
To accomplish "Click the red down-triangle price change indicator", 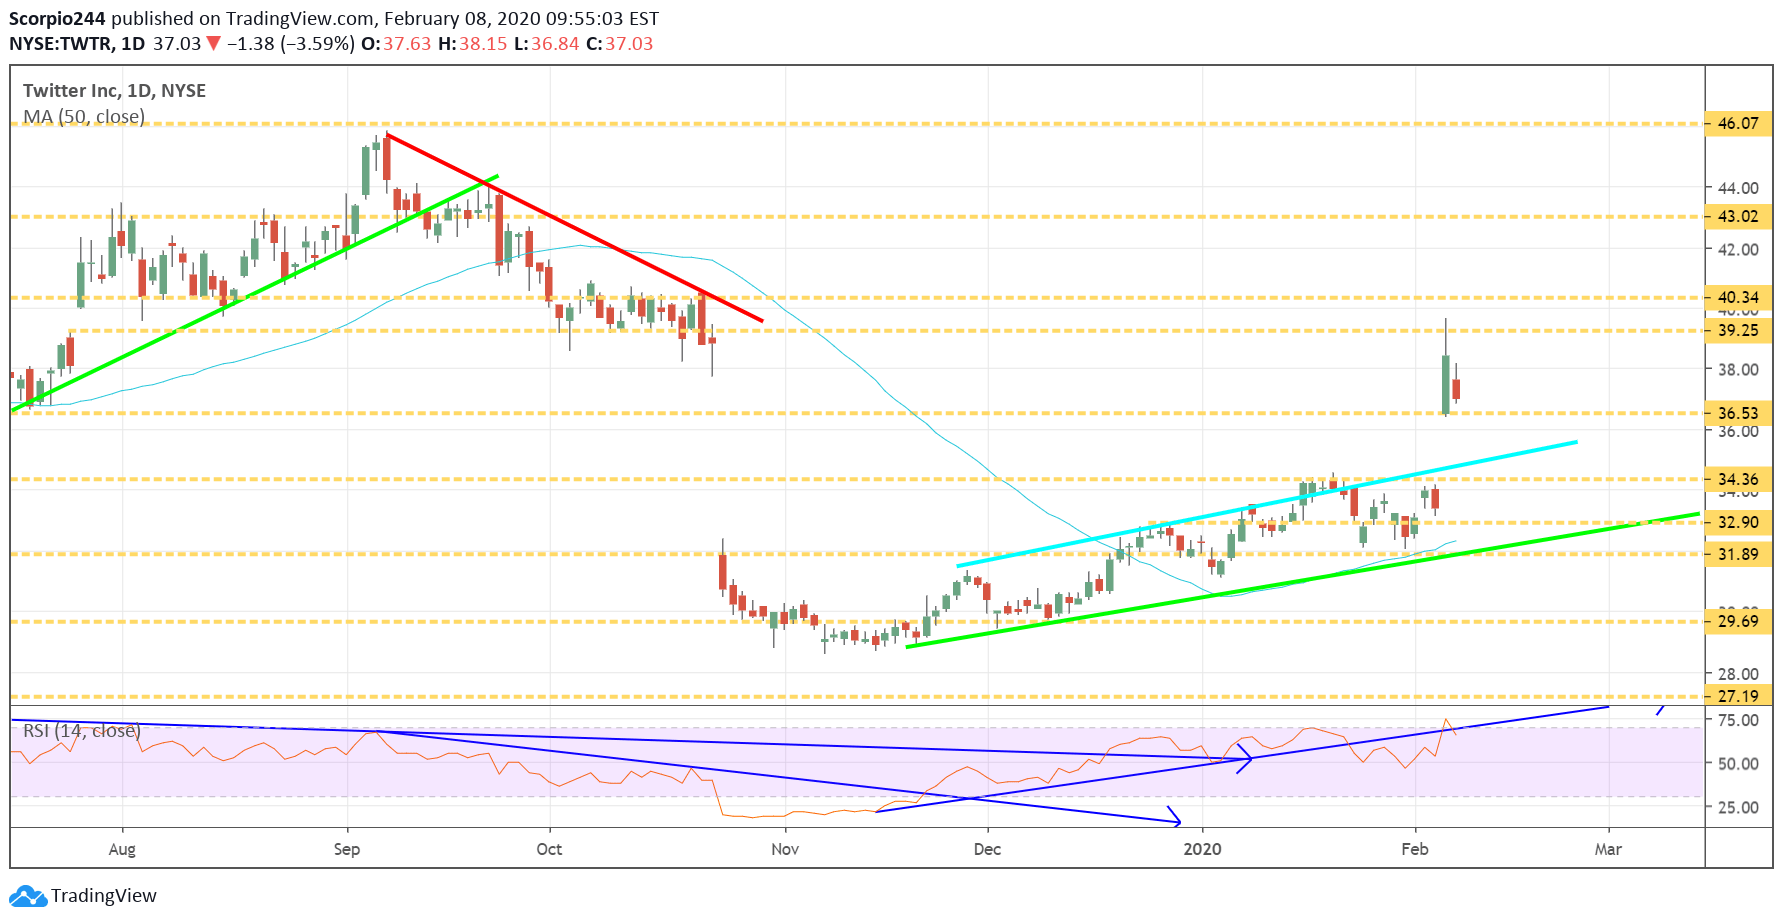I will [x=213, y=44].
